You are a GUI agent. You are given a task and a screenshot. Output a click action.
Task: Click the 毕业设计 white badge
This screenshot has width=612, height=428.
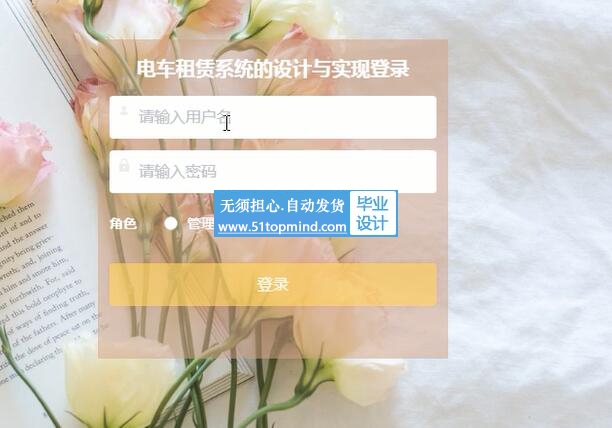(x=372, y=213)
